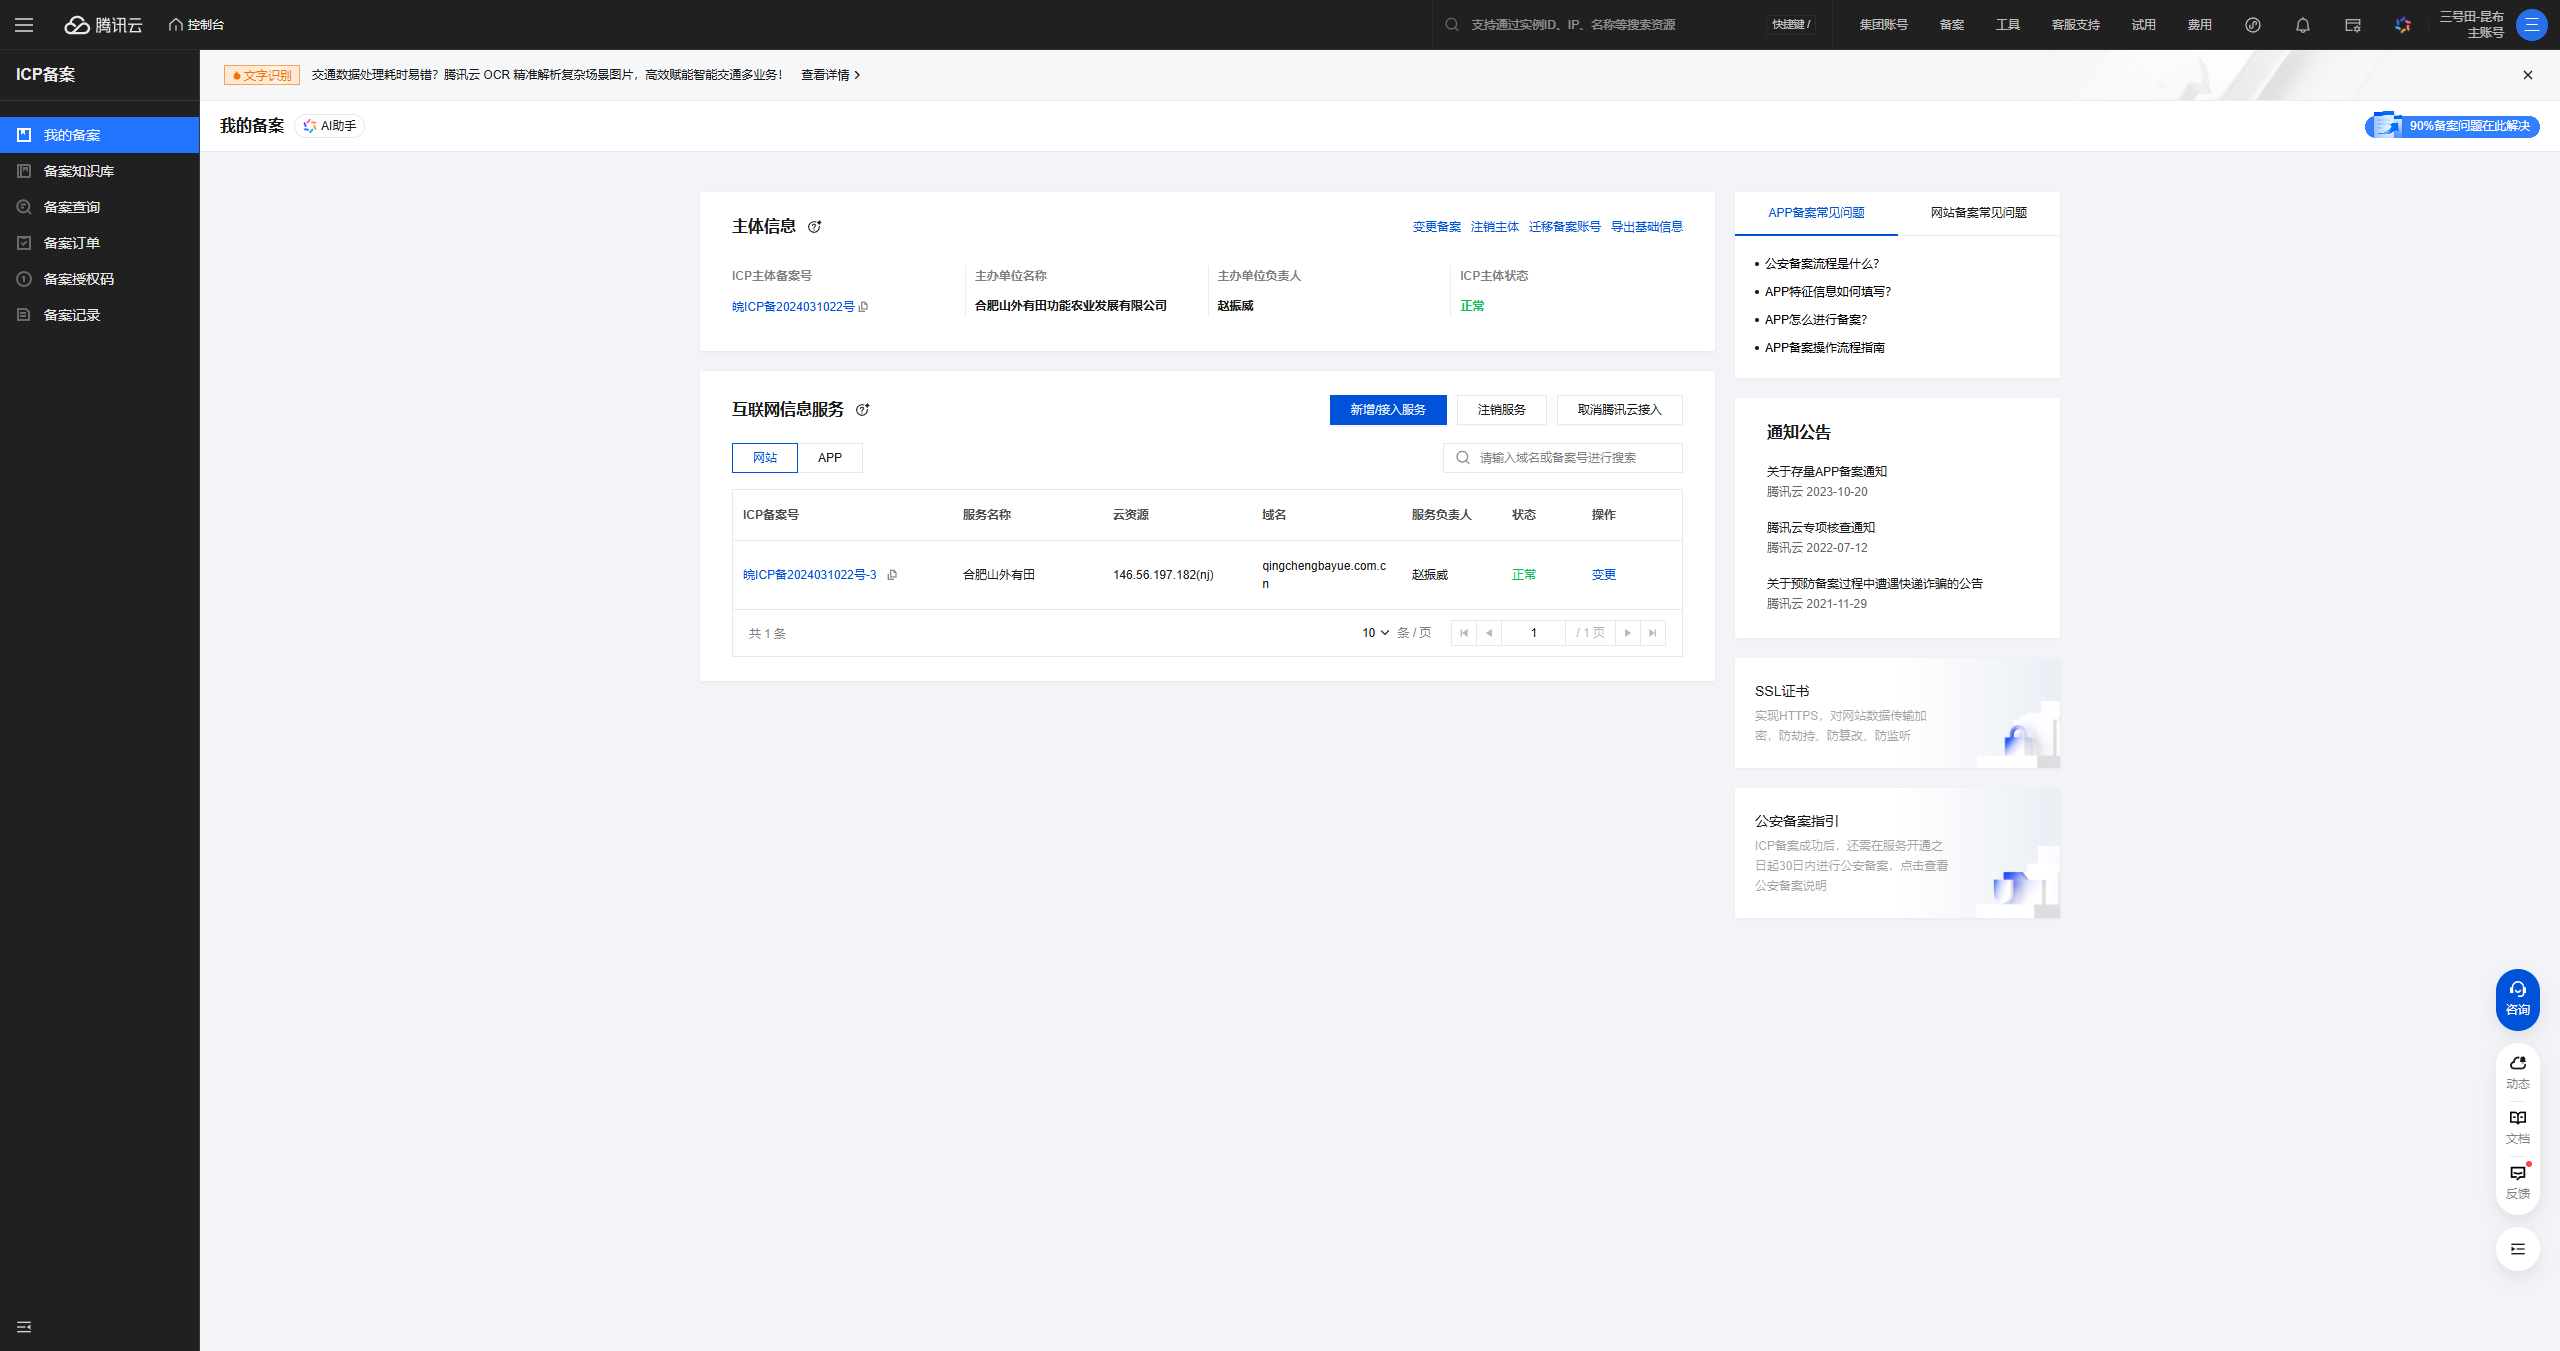Click the refresh icon beside 主体信息
Image resolution: width=2560 pixels, height=1351 pixels.
click(814, 227)
